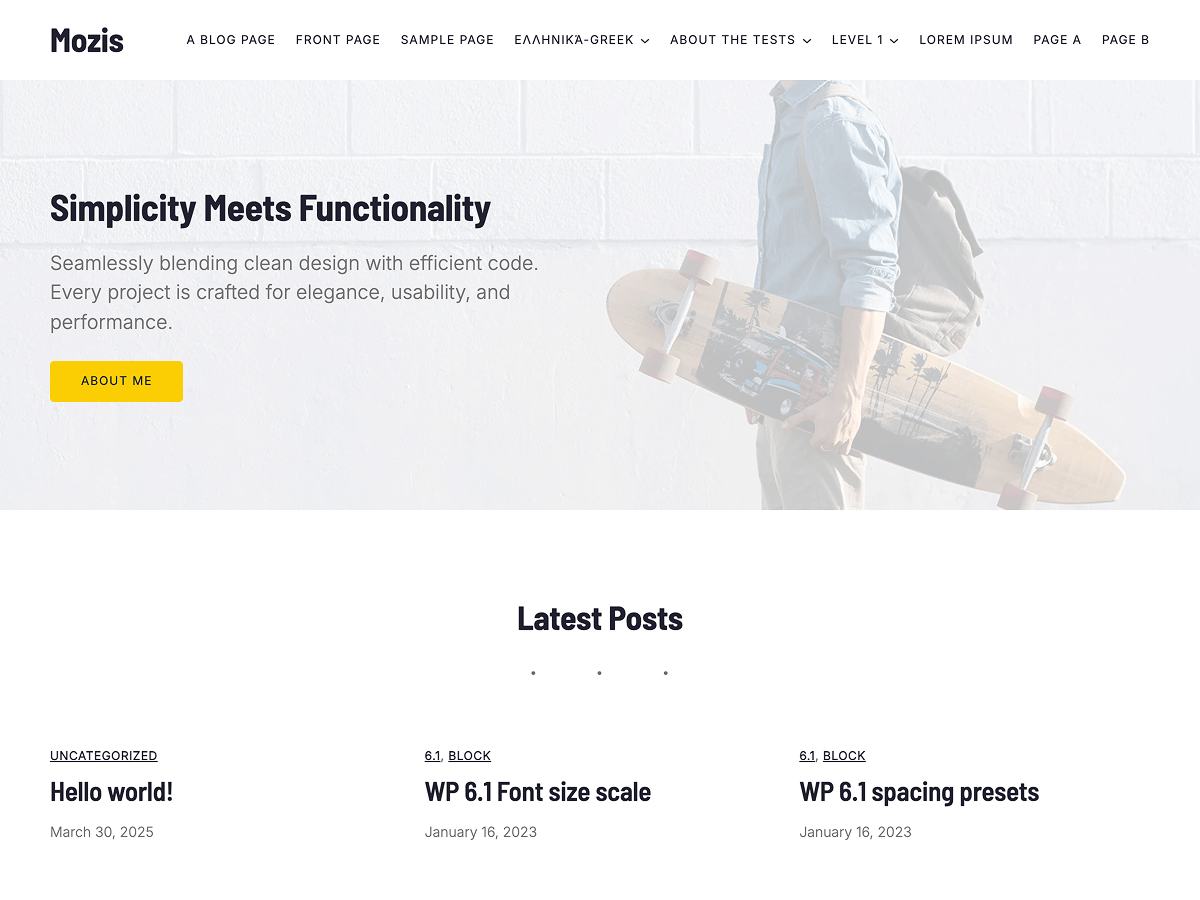This screenshot has height=900, width=1200.
Task: Open the A Blog Page menu item
Action: point(231,40)
